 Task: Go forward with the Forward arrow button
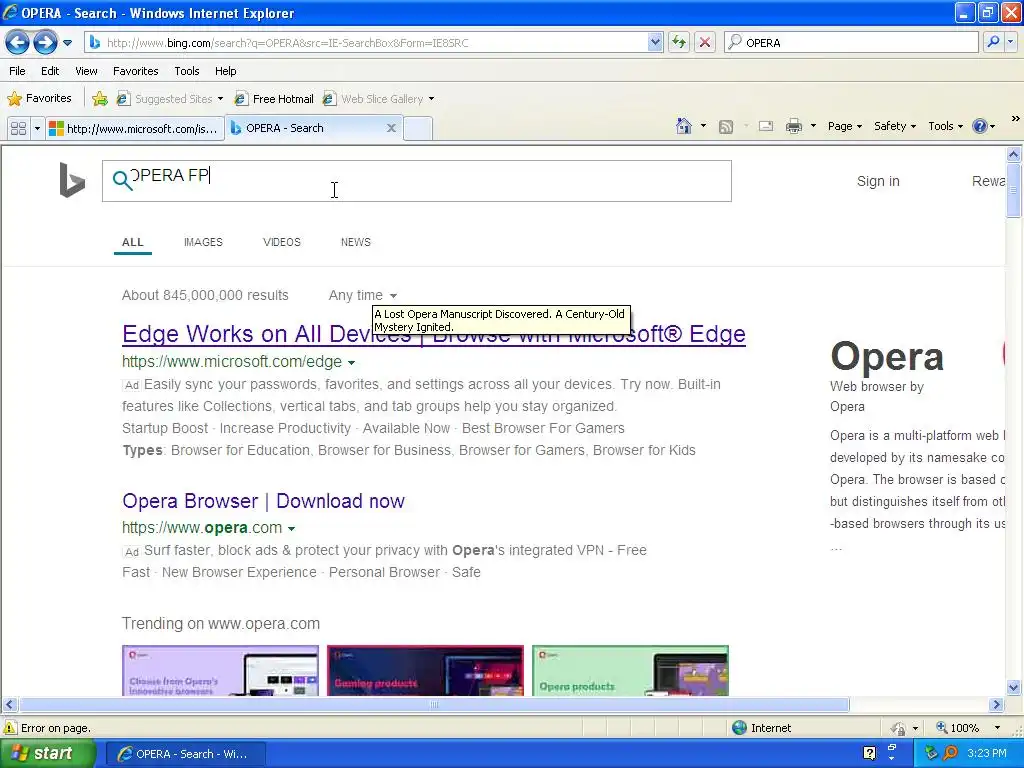pyautogui.click(x=45, y=43)
